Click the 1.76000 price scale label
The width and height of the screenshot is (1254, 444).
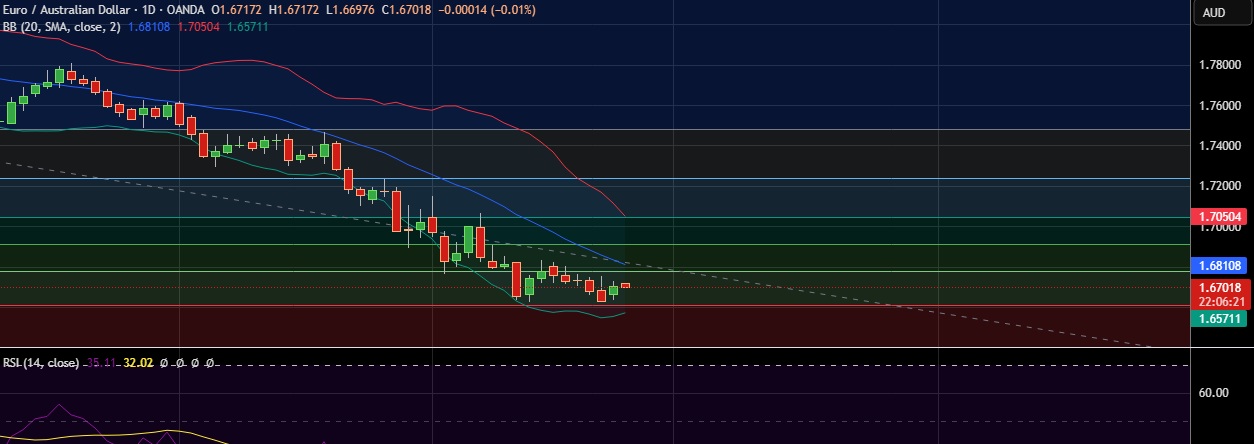click(1220, 105)
